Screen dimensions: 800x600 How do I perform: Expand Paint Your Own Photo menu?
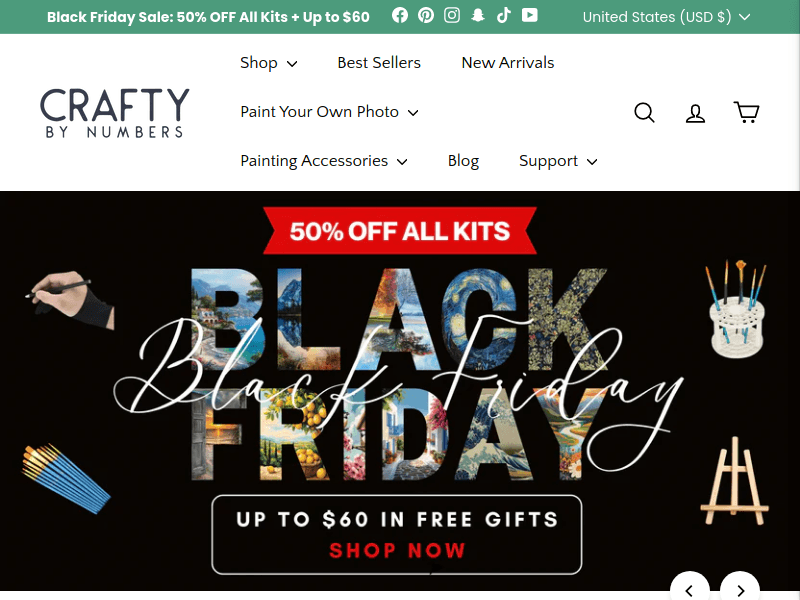329,112
